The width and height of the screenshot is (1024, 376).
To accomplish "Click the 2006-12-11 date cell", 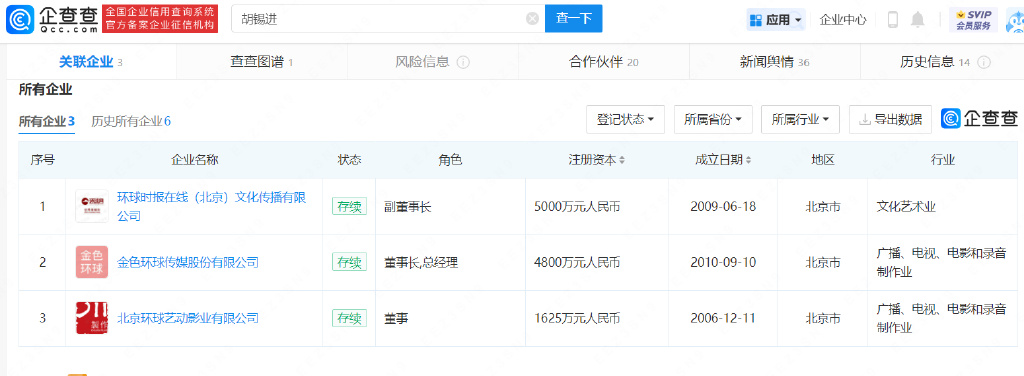I will 723,319.
